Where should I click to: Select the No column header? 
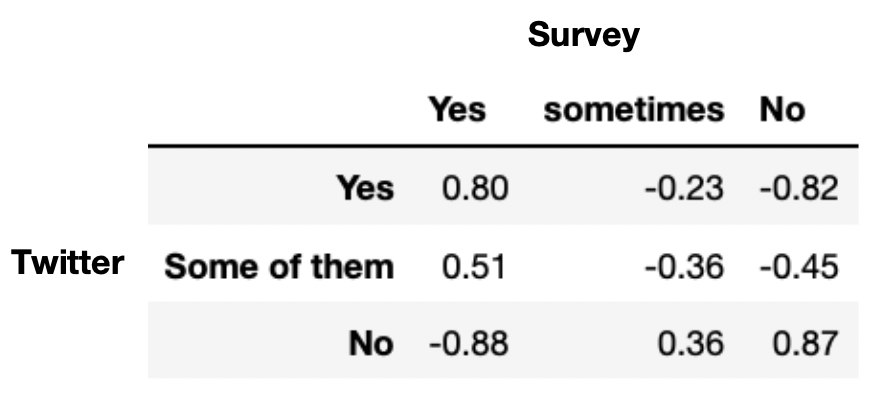pos(782,110)
